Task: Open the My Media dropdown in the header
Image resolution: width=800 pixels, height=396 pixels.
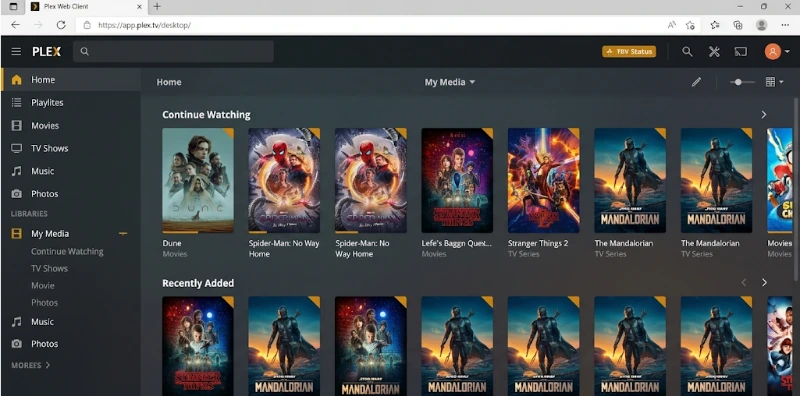Action: click(450, 82)
